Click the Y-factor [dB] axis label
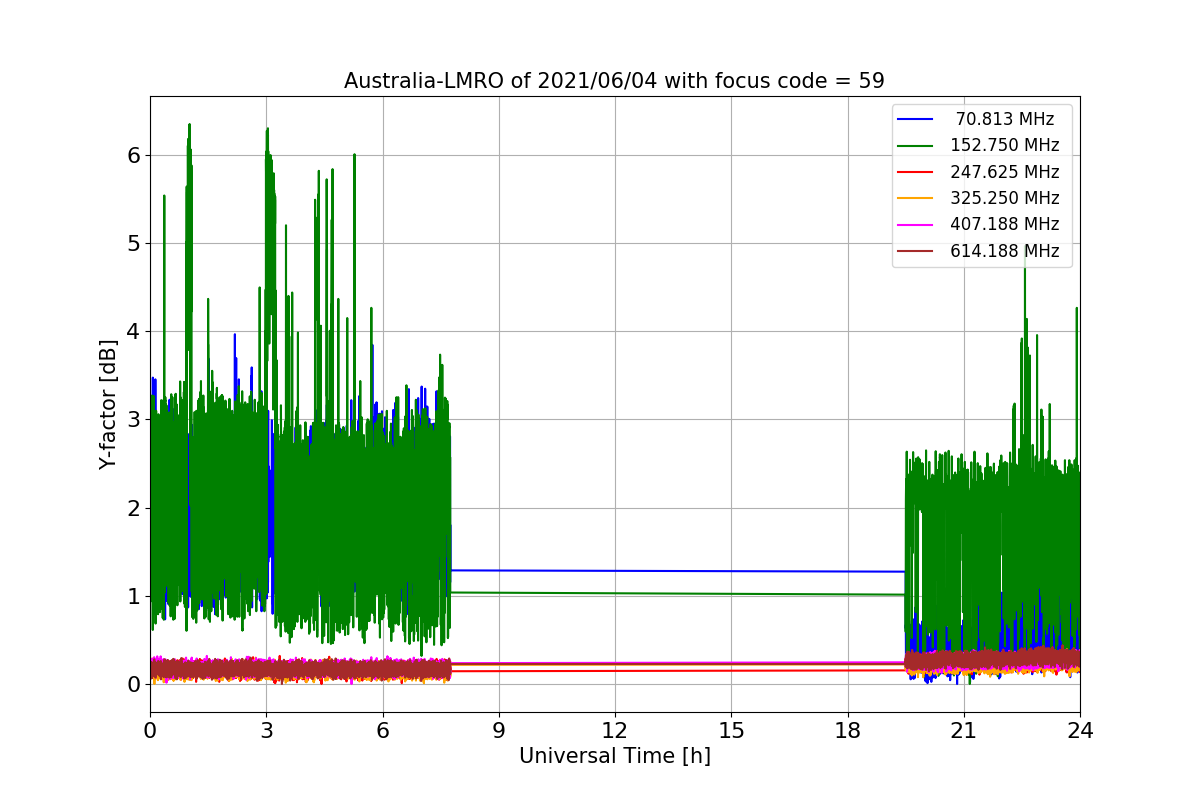The image size is (1200, 800). coord(109,404)
